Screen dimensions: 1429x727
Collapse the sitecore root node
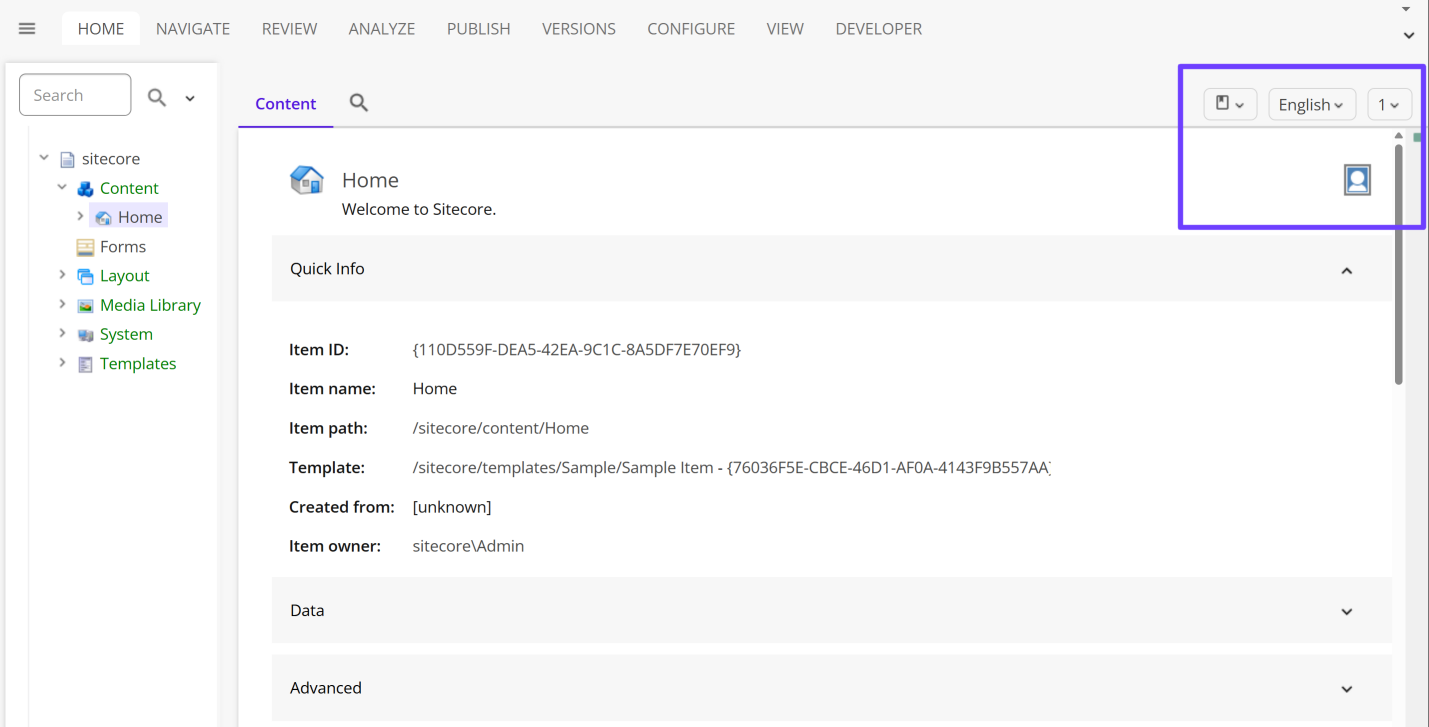tap(44, 158)
